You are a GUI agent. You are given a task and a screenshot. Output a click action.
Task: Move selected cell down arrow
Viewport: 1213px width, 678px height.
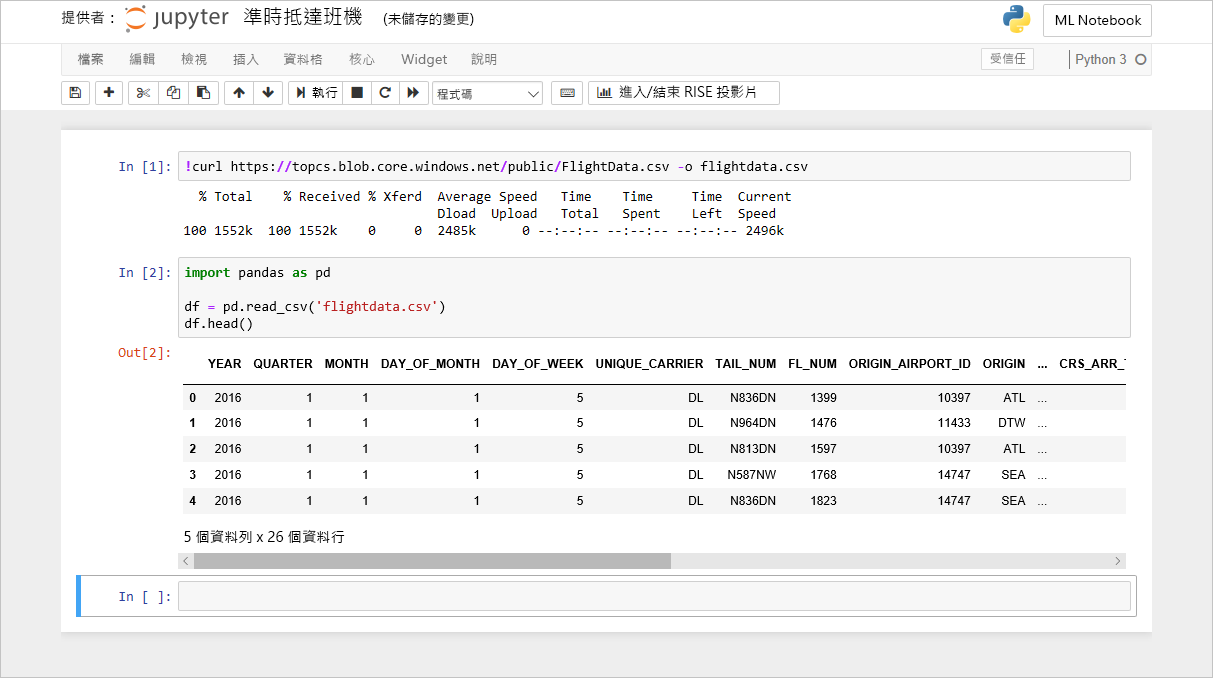pos(267,93)
